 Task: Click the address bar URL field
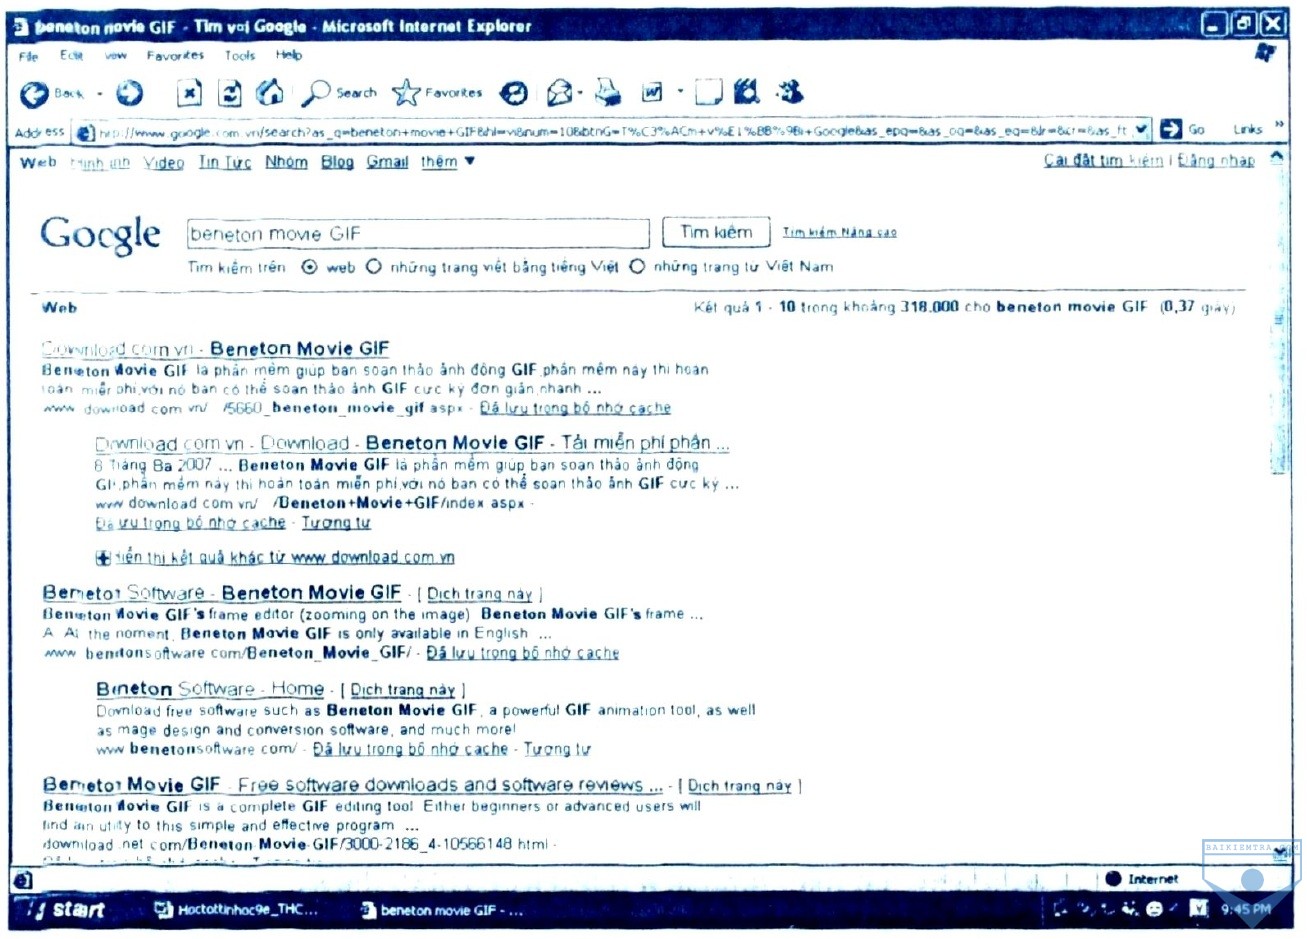coord(614,131)
